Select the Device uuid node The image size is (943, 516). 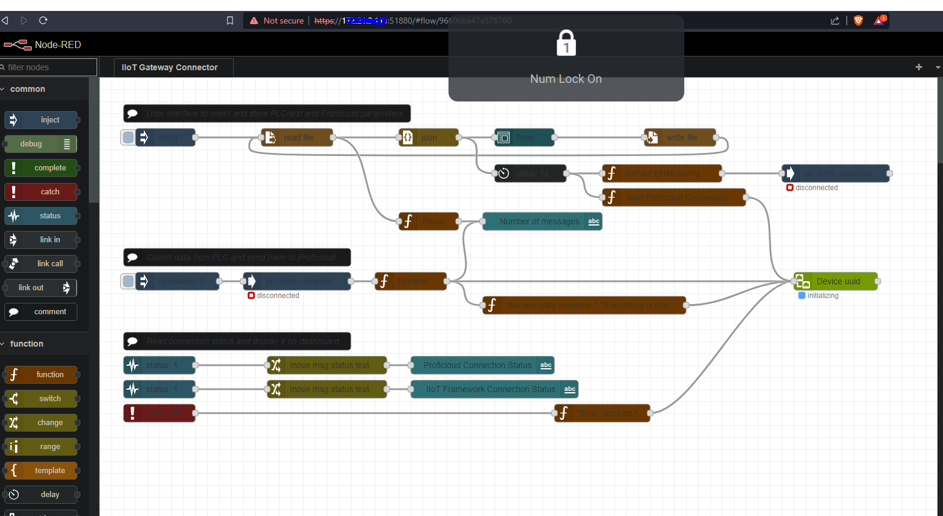(x=836, y=282)
